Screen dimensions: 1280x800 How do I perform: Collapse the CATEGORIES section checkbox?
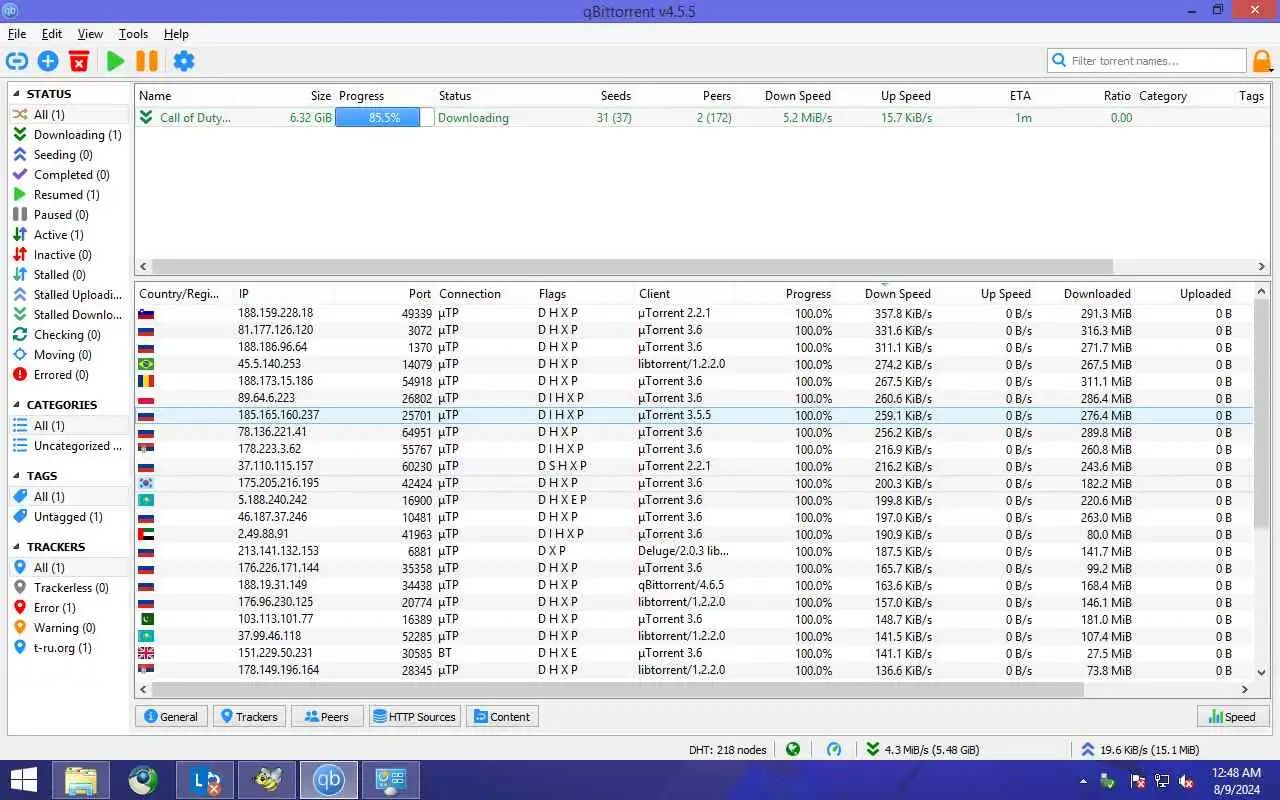click(x=17, y=405)
